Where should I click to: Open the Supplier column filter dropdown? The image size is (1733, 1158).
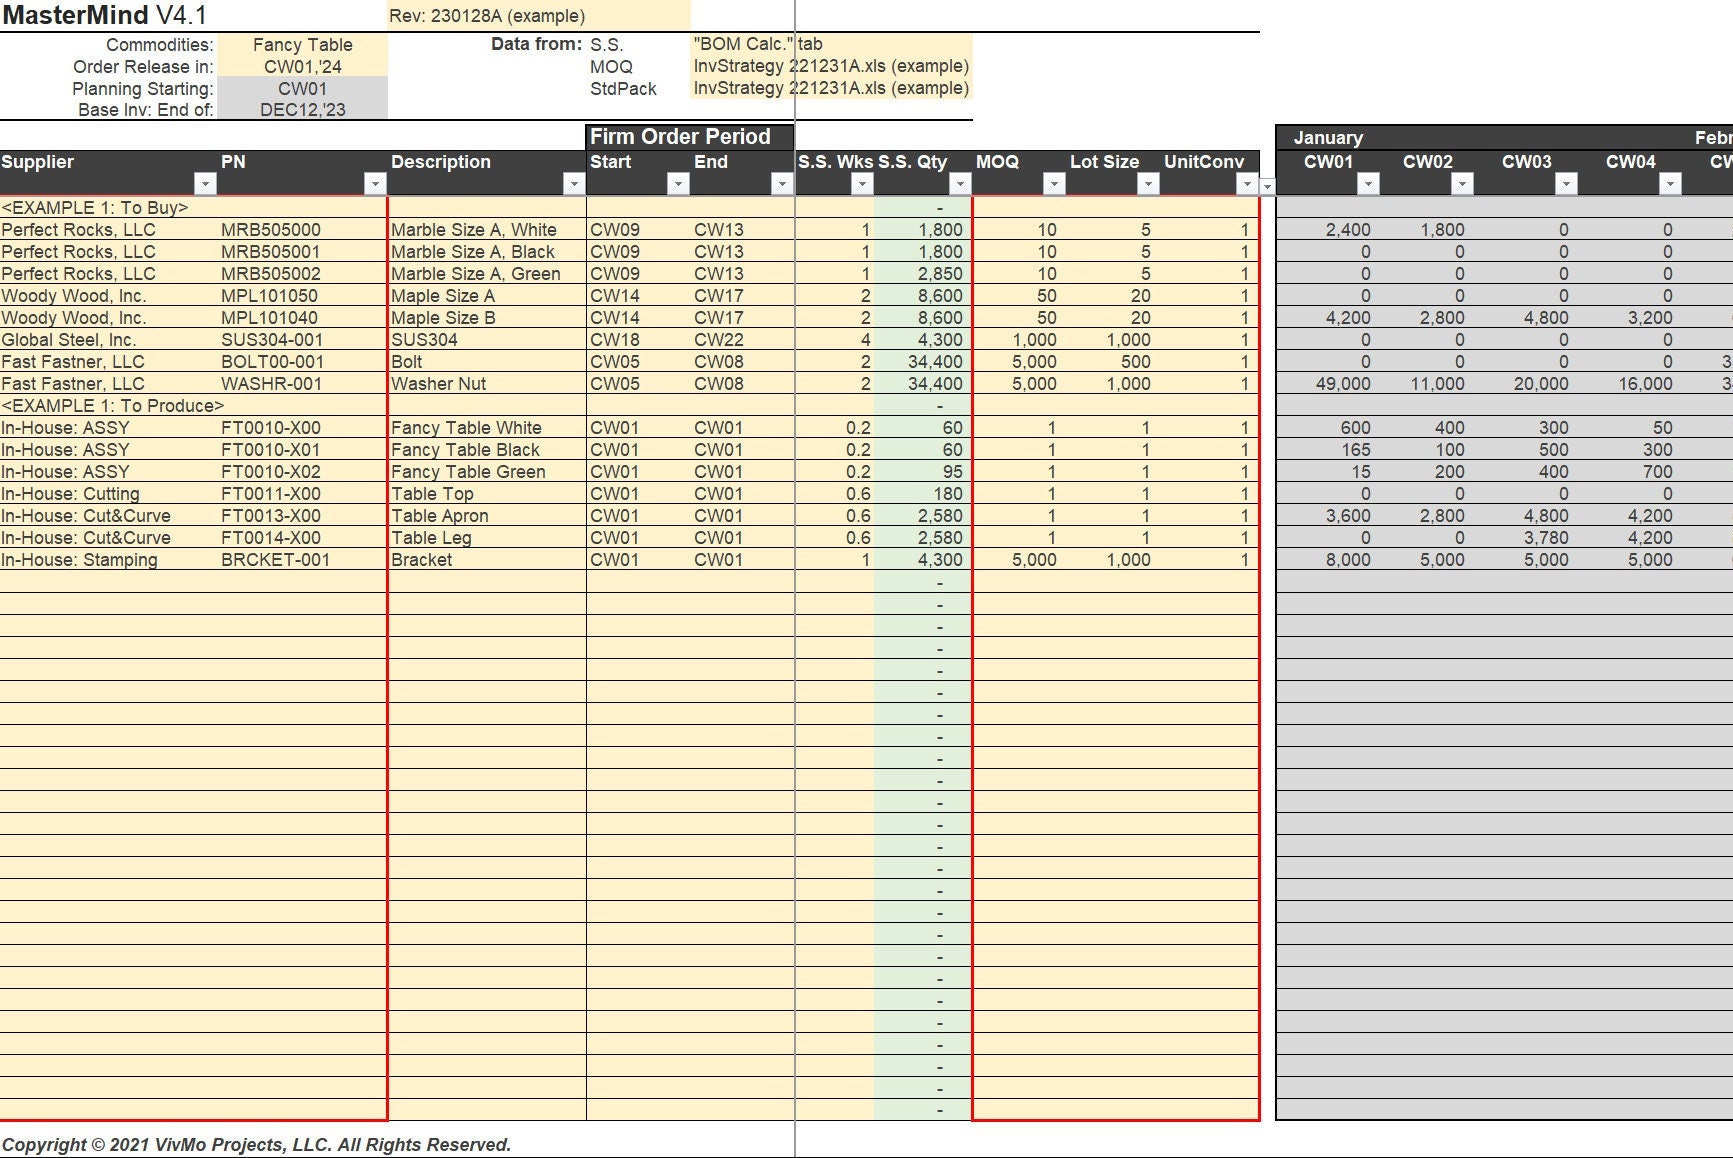[x=205, y=183]
